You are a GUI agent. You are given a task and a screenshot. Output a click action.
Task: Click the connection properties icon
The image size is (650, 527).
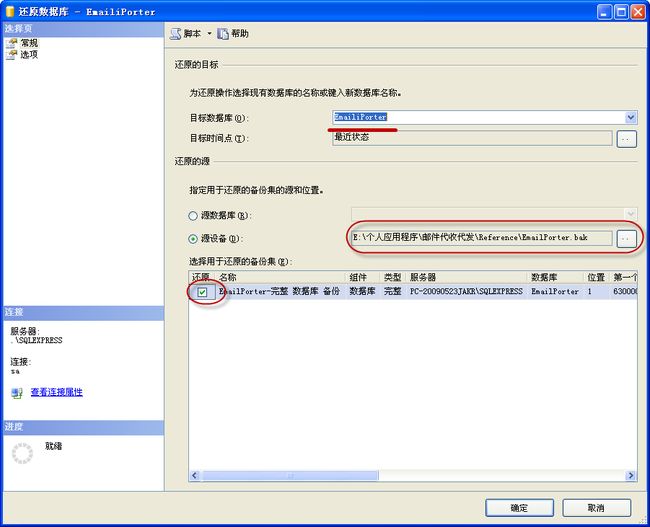17,393
